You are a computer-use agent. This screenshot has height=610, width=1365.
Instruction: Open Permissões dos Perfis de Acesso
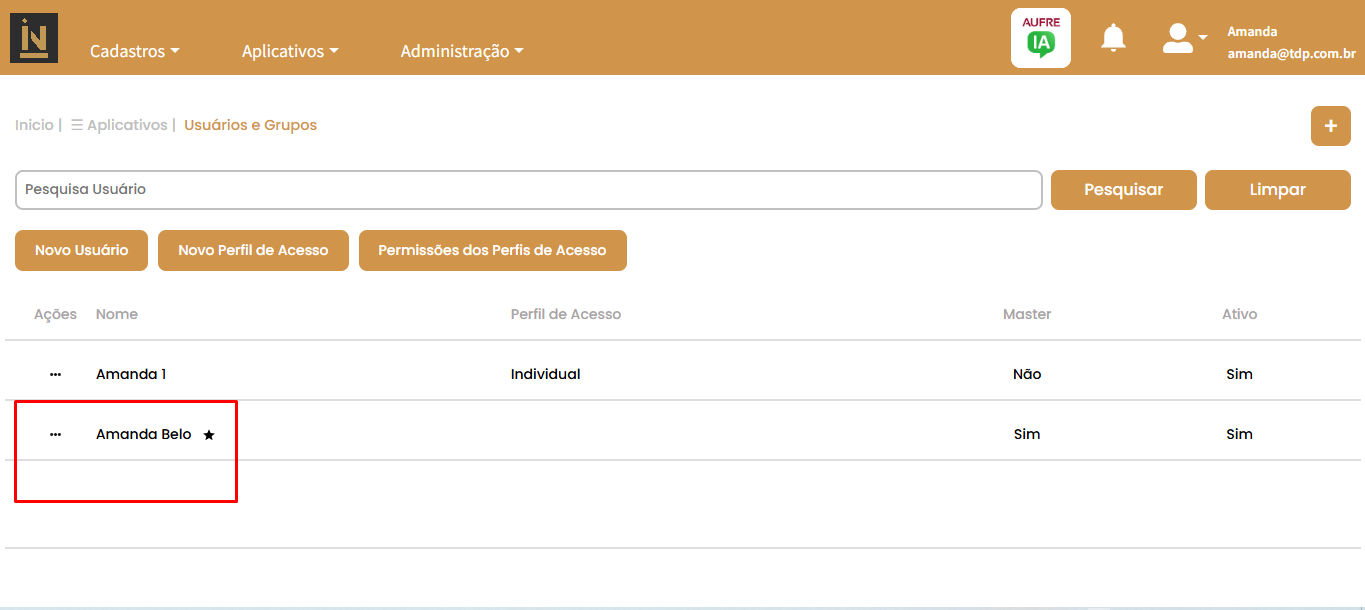pyautogui.click(x=492, y=251)
